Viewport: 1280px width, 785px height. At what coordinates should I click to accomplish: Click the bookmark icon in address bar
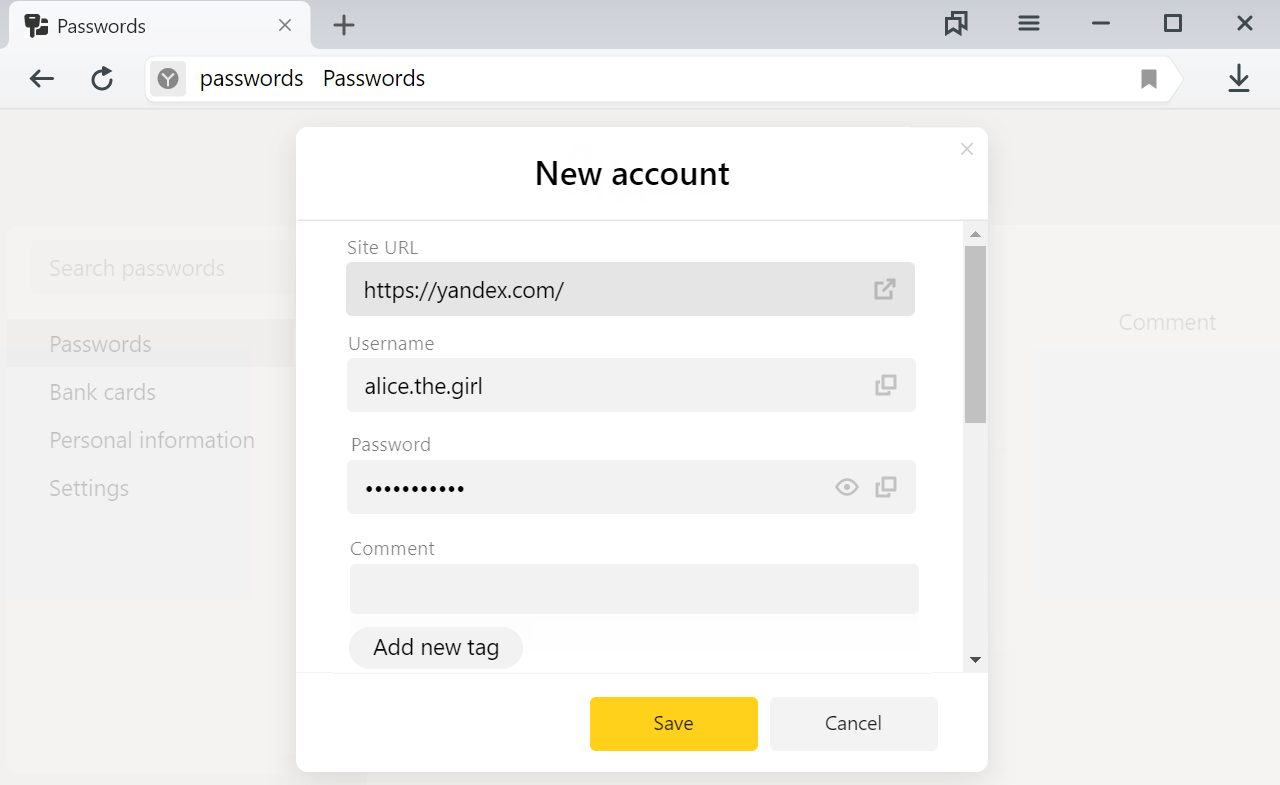click(x=1149, y=79)
